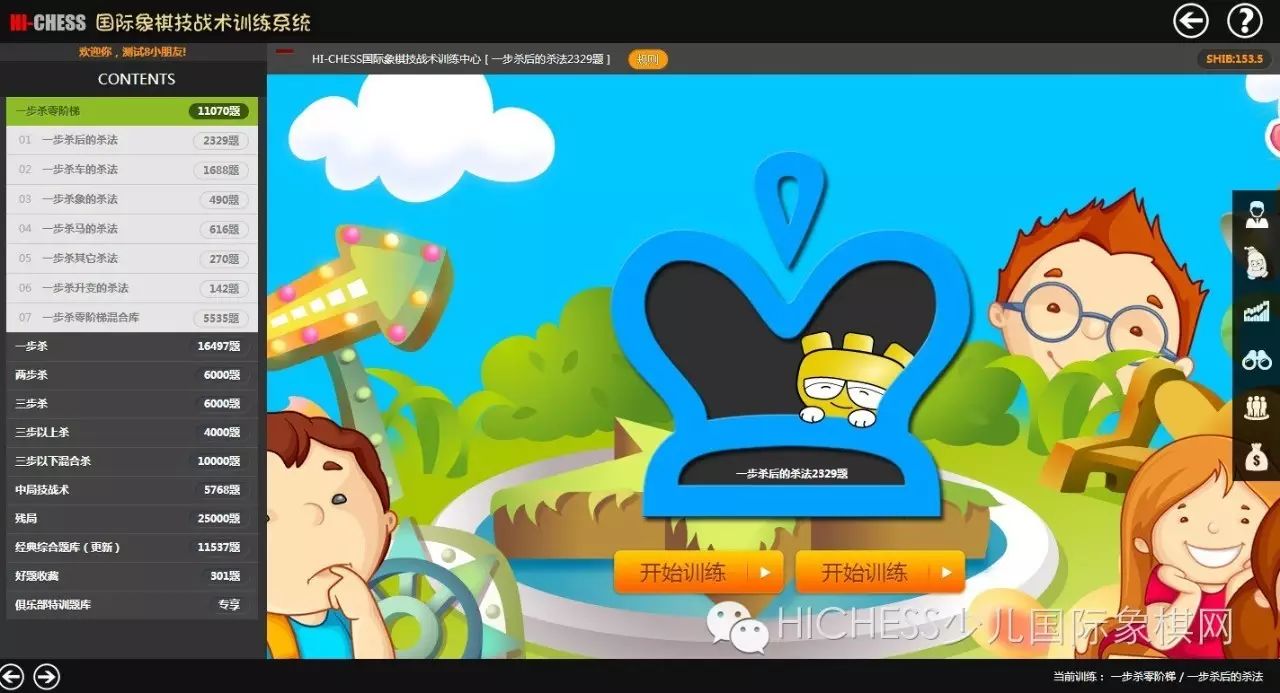
Task: Click the 欢迎你 welcome message text
Action: click(x=132, y=52)
